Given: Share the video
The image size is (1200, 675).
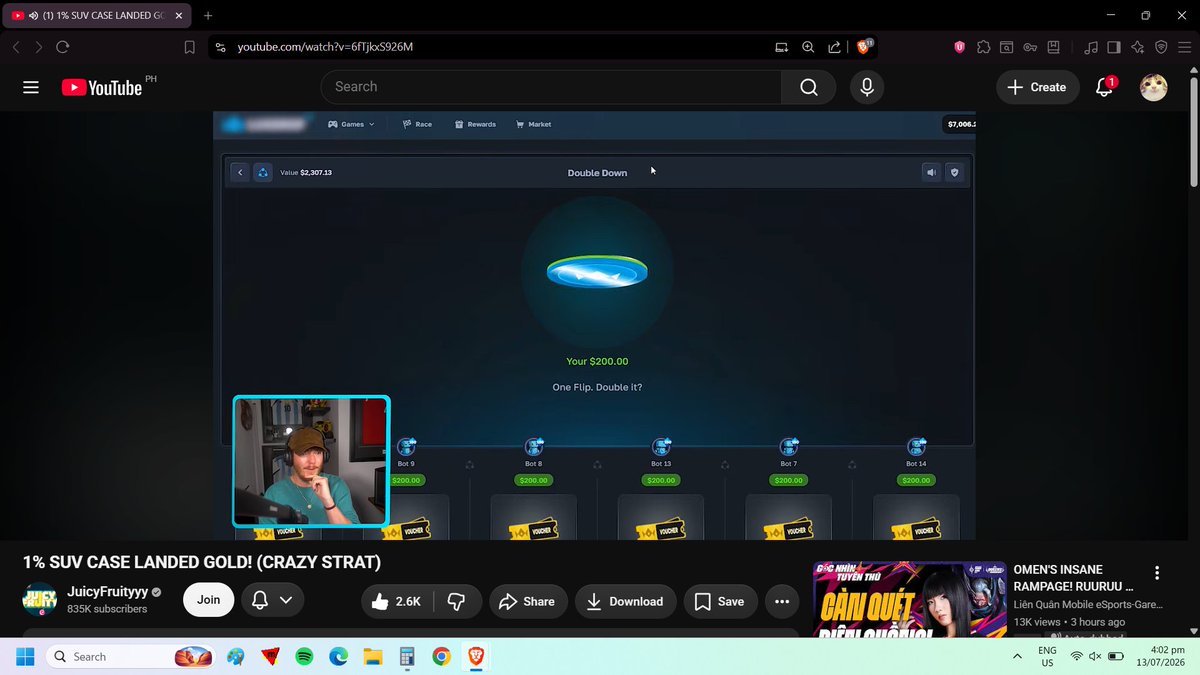Looking at the screenshot, I should (x=526, y=601).
